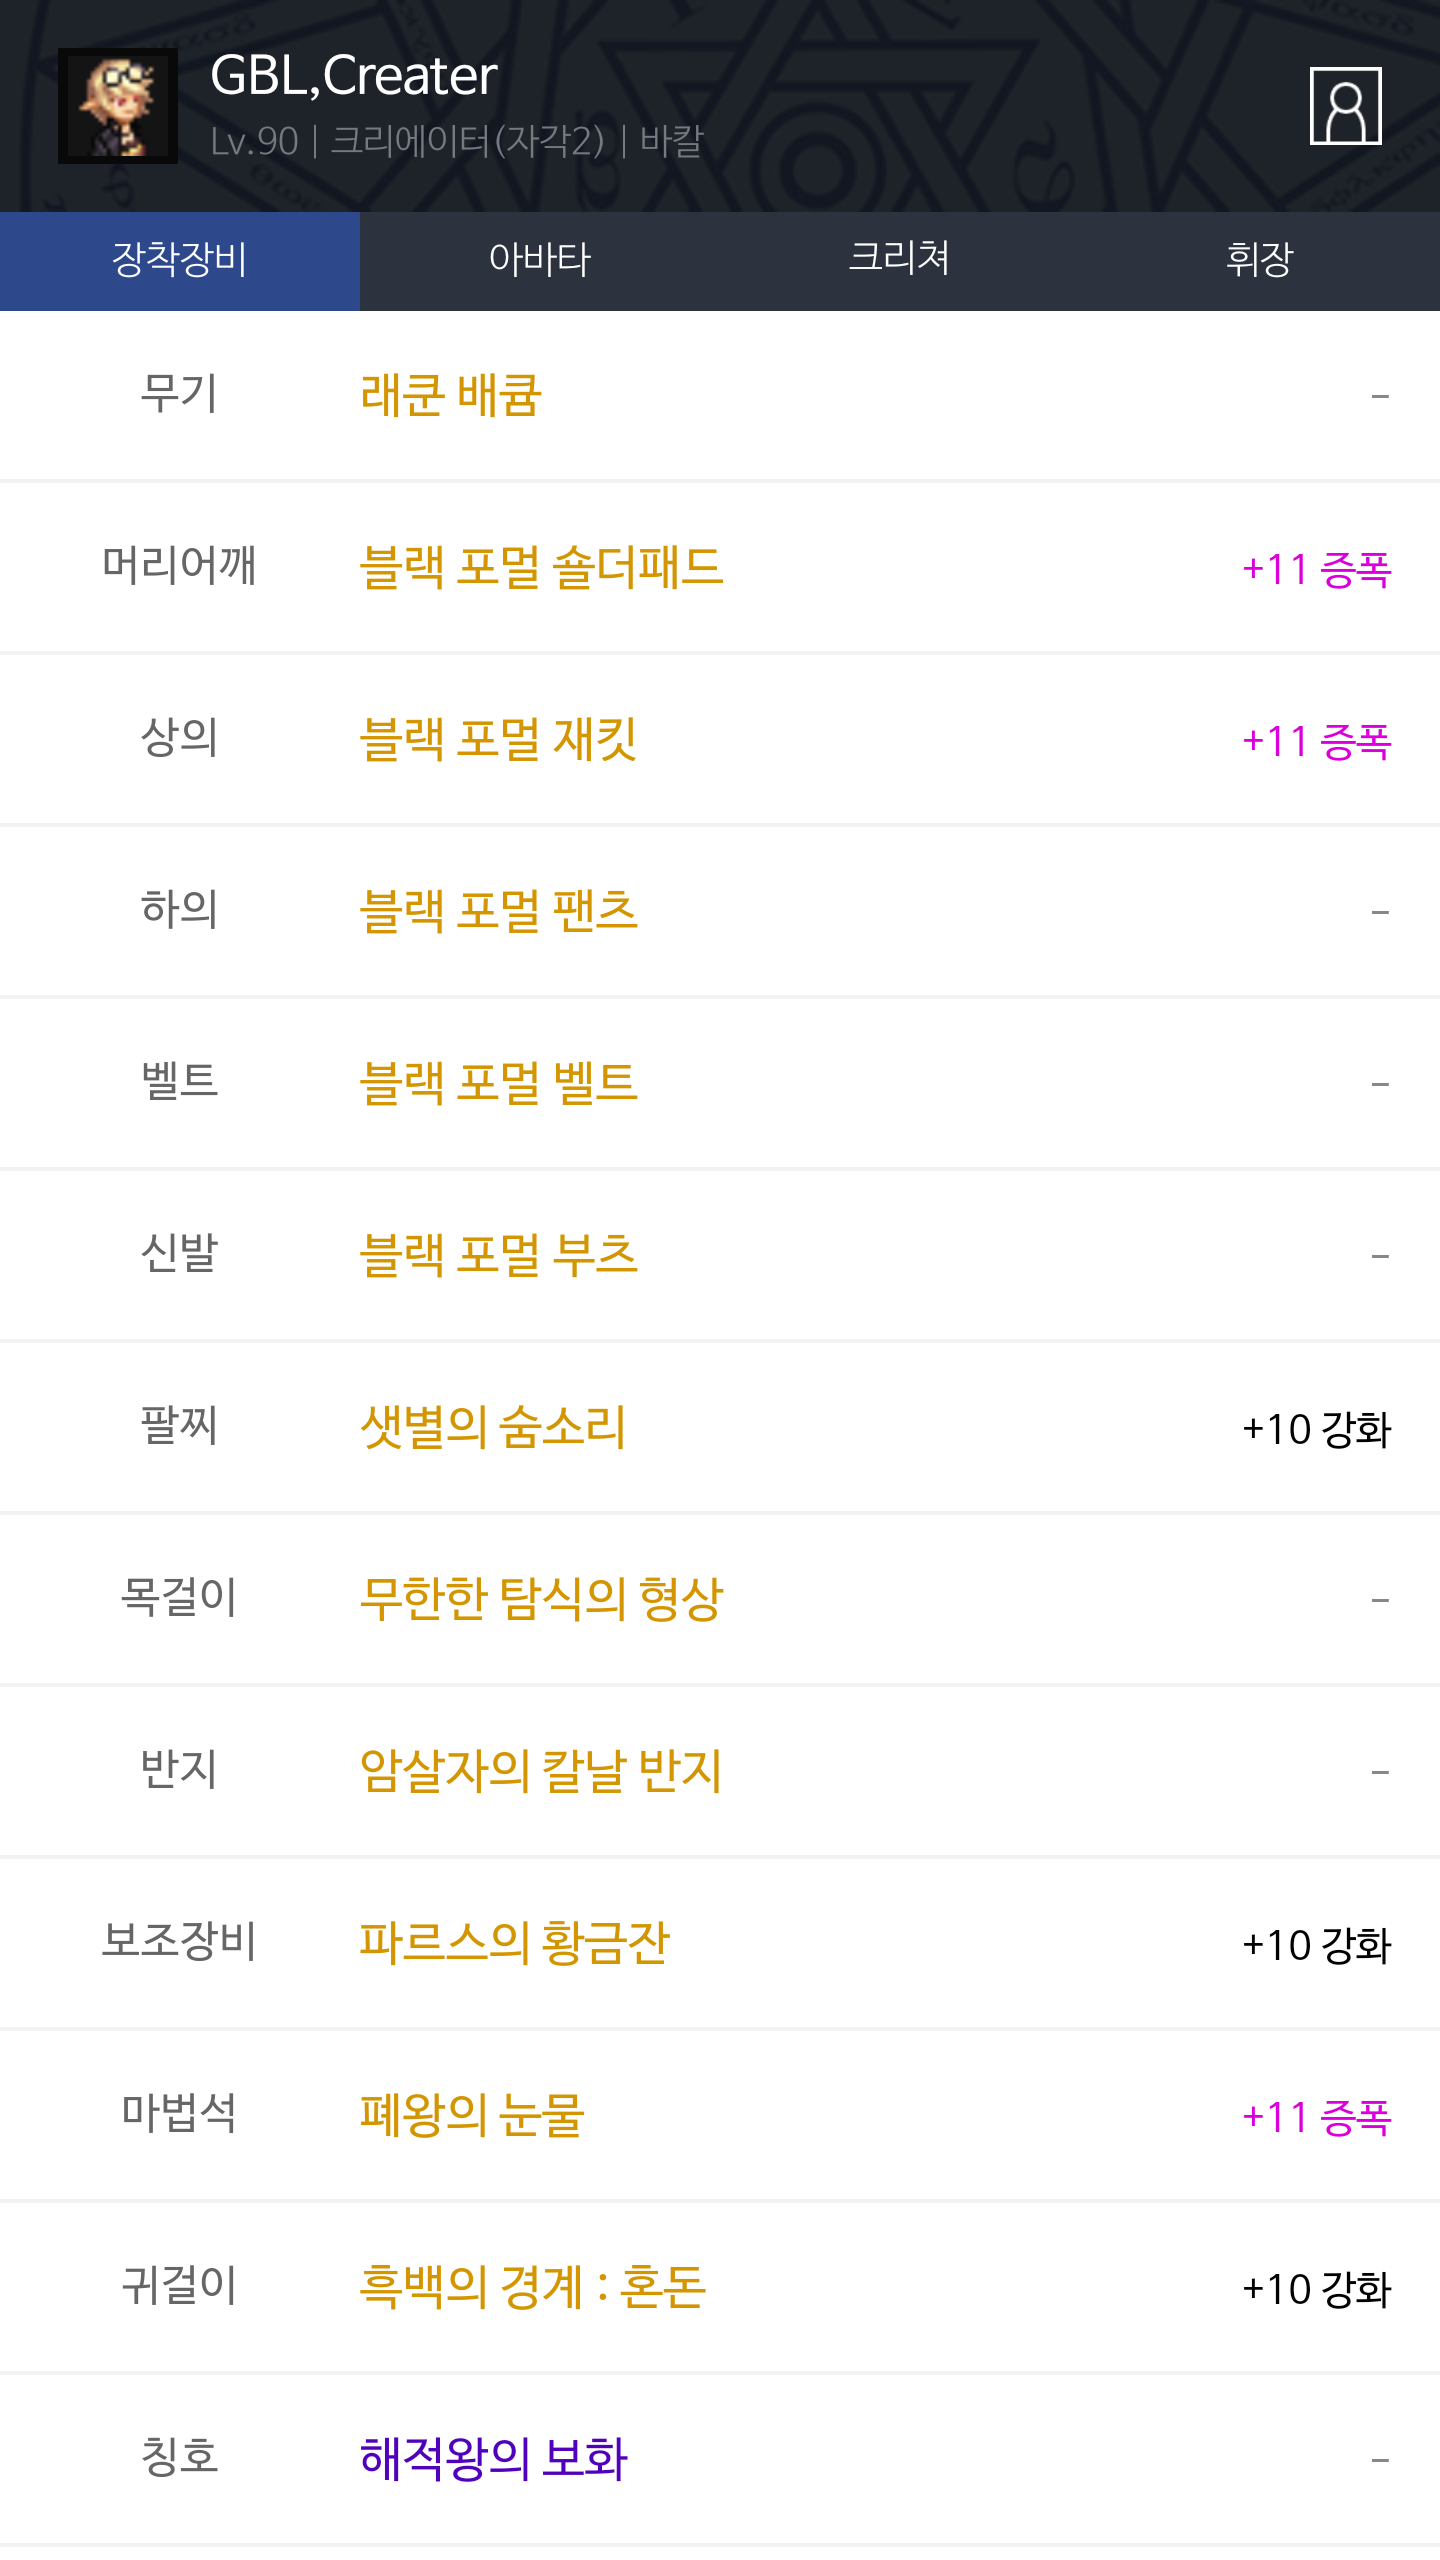Open title item 해적왕의 보화
Image resolution: width=1440 pixels, height=2560 pixels.
coord(493,2460)
